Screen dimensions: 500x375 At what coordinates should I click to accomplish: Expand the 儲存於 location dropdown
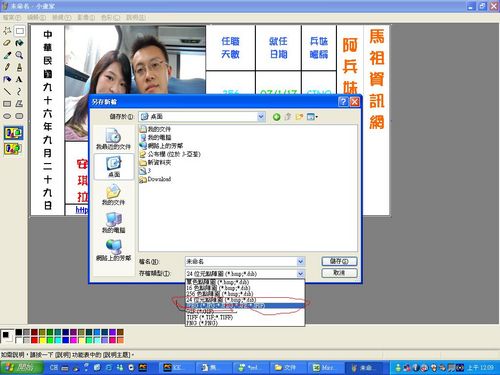(x=261, y=117)
